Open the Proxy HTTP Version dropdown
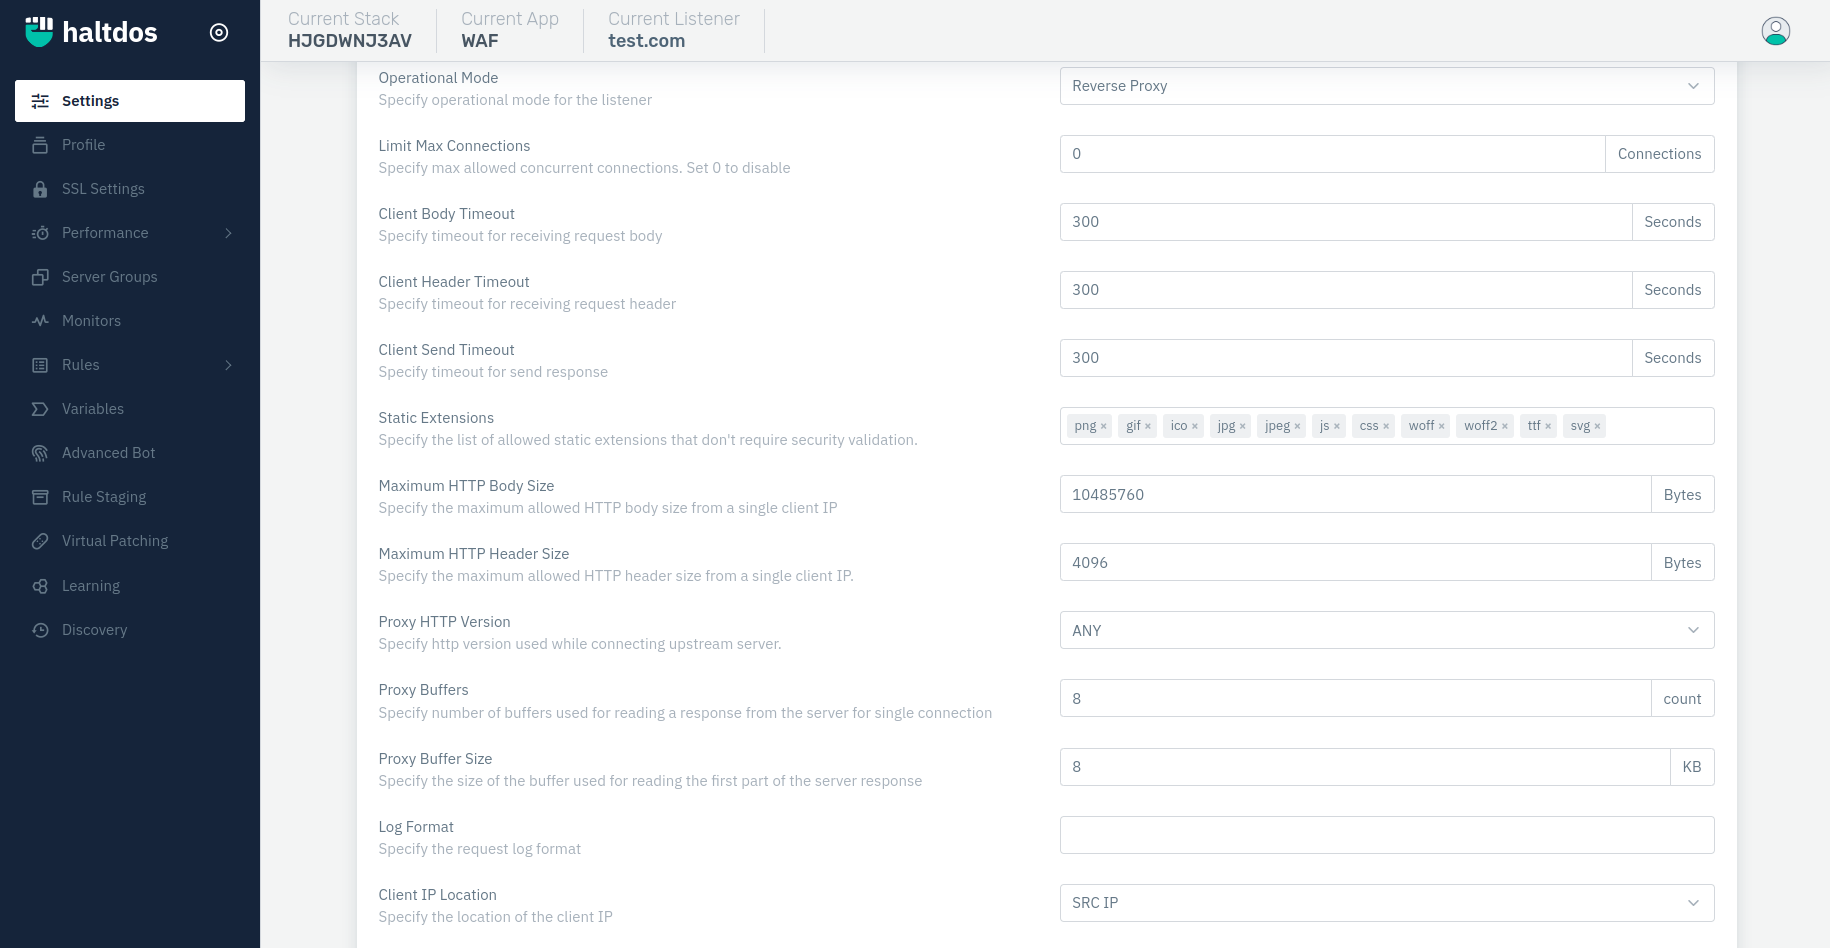 coord(1386,631)
